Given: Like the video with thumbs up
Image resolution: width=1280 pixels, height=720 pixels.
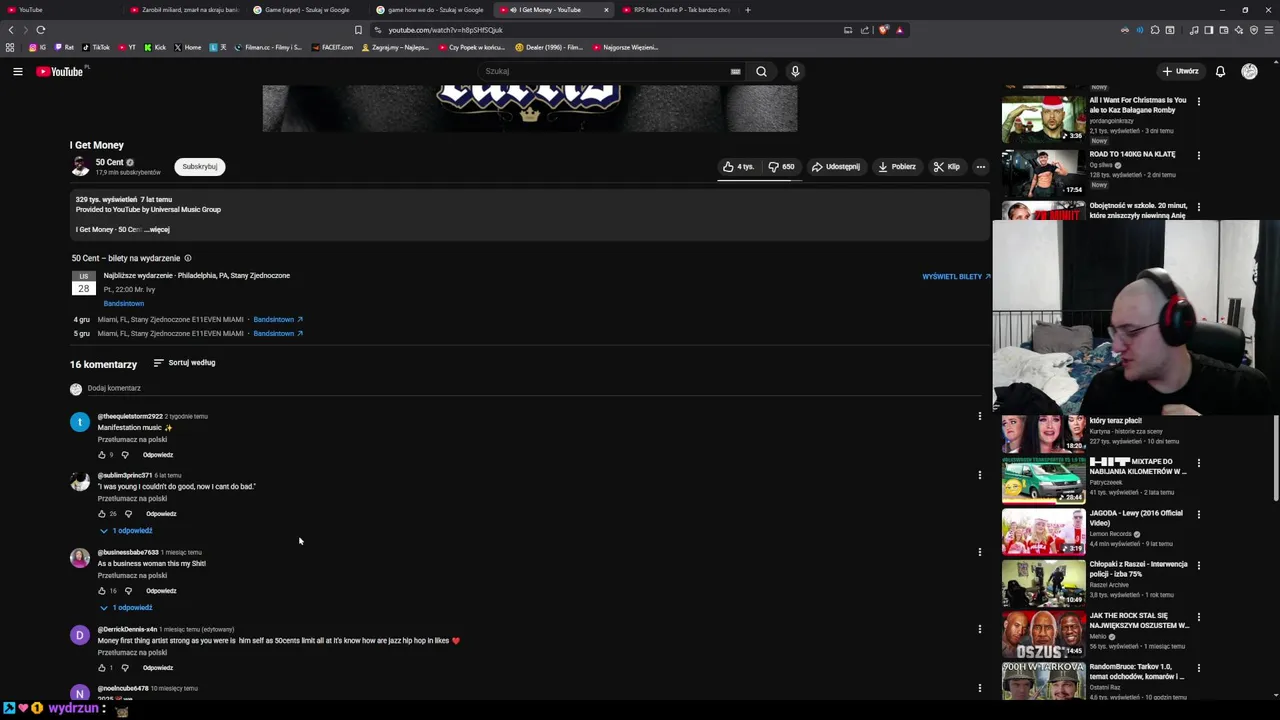Looking at the screenshot, I should click(x=739, y=167).
